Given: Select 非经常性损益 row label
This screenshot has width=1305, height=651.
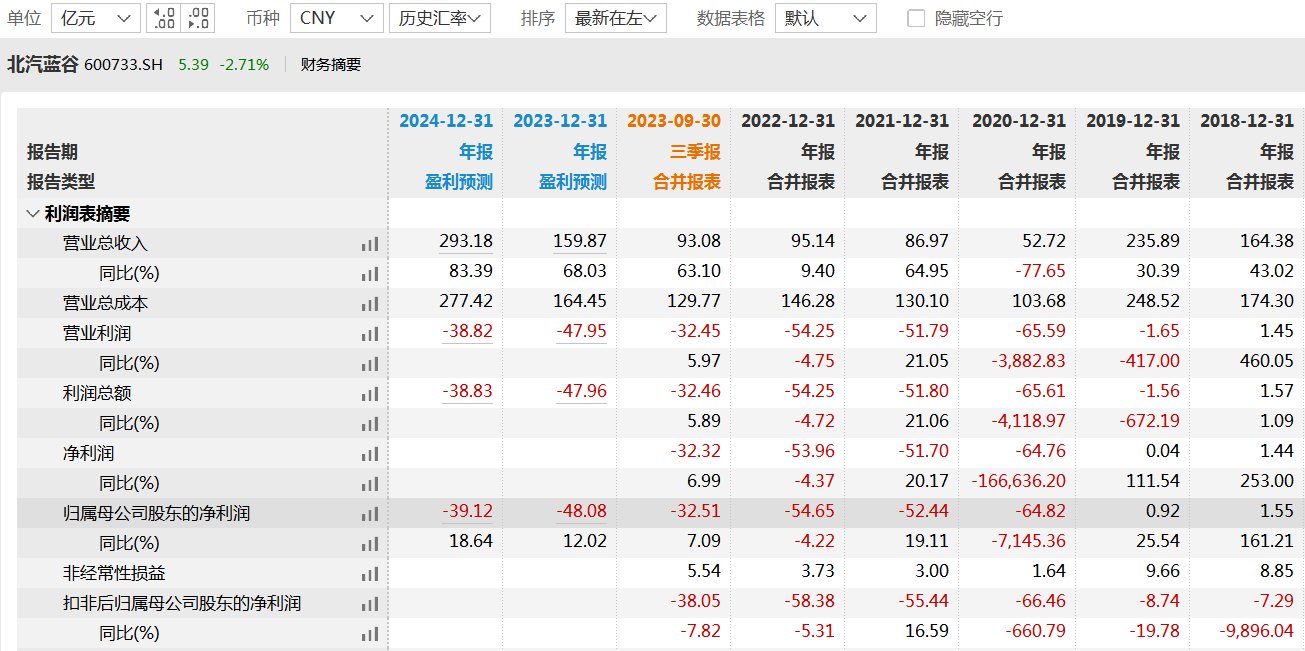Looking at the screenshot, I should 114,573.
